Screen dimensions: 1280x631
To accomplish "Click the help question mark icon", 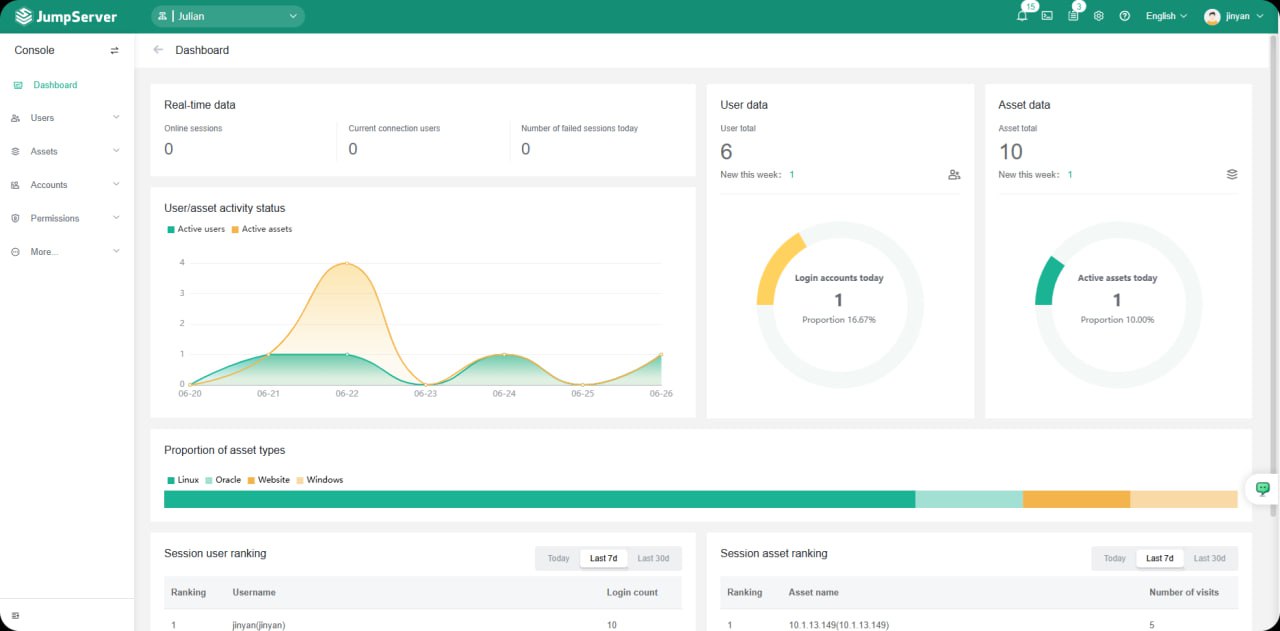I will (x=1124, y=16).
